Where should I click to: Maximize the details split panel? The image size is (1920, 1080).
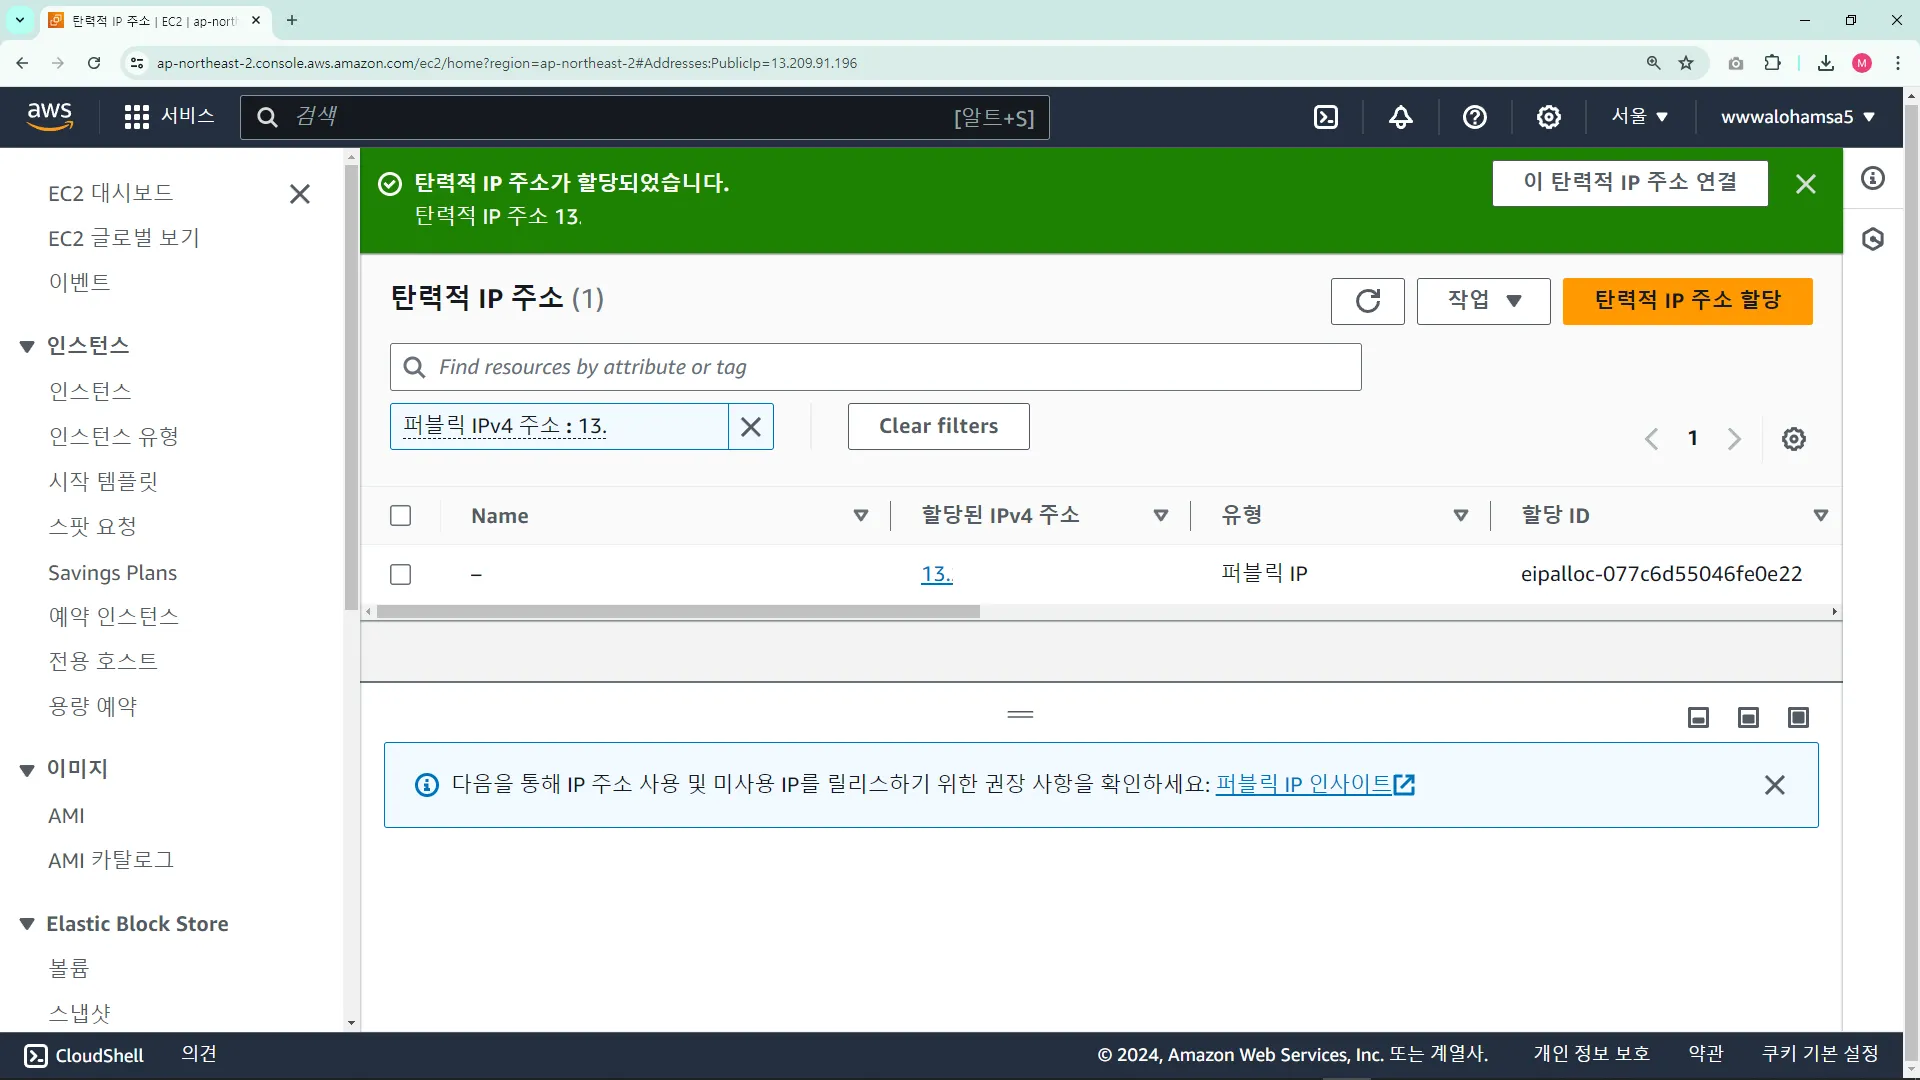pos(1797,717)
